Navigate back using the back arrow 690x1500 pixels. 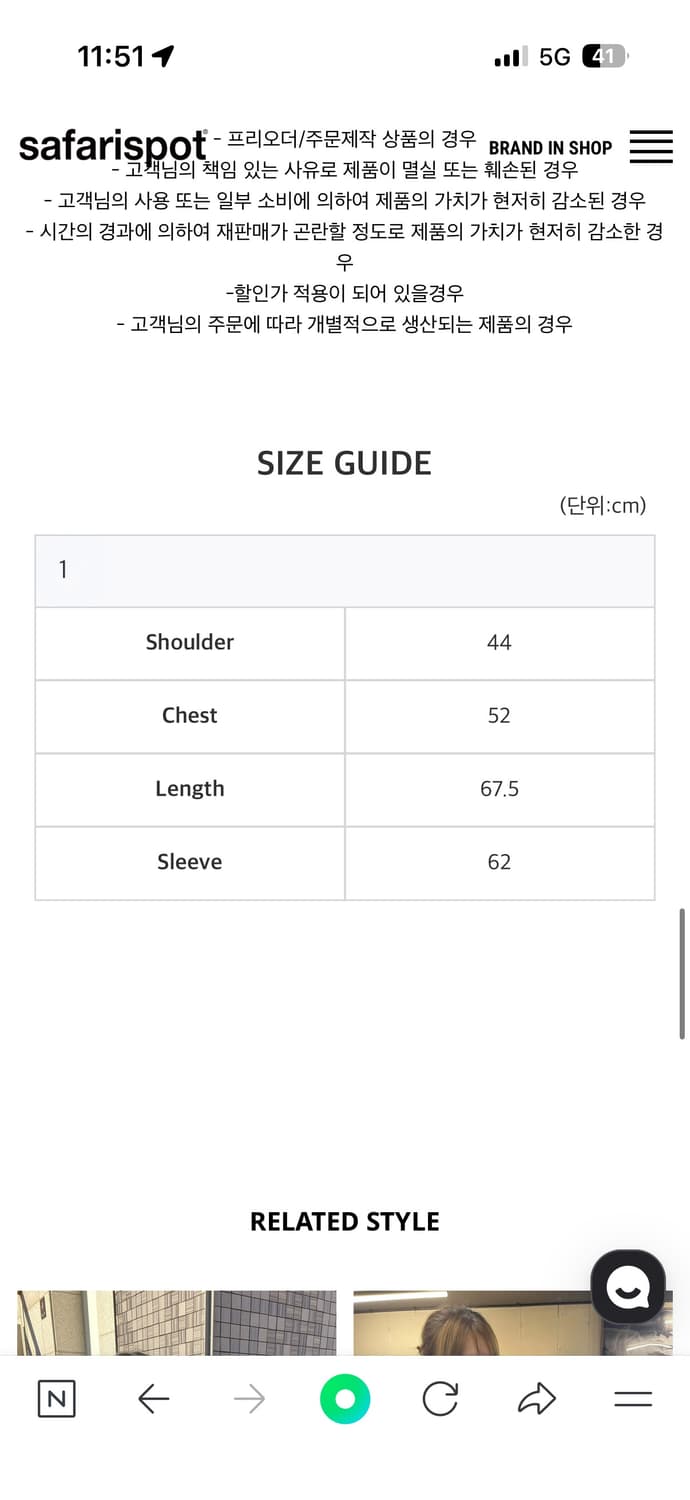click(153, 1399)
